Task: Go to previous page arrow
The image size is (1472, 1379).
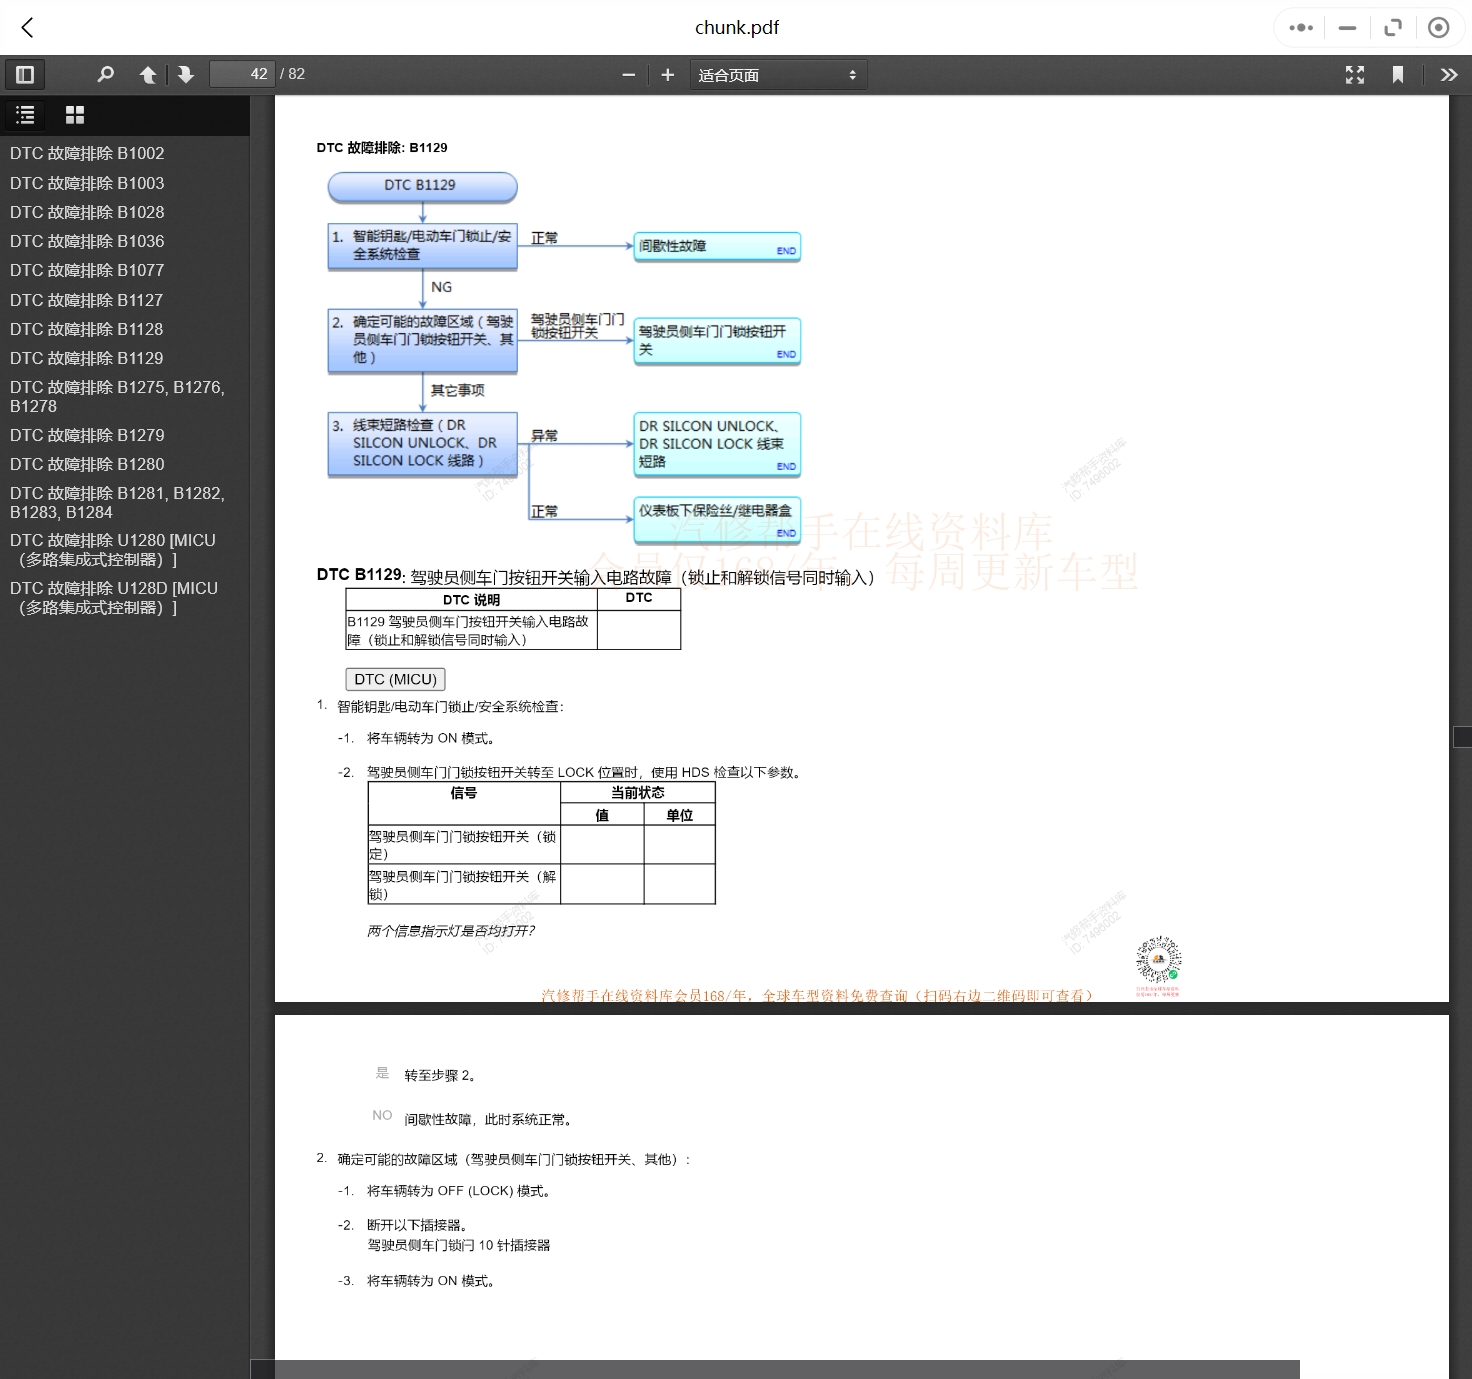Action: (x=148, y=74)
